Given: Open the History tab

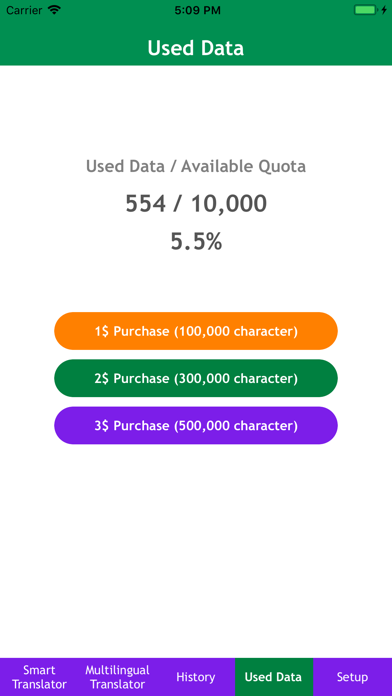Looking at the screenshot, I should tap(196, 677).
